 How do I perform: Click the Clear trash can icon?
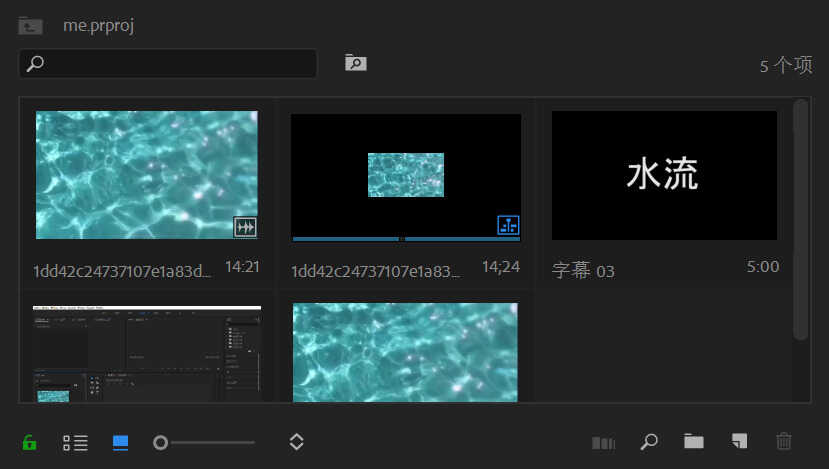click(784, 441)
